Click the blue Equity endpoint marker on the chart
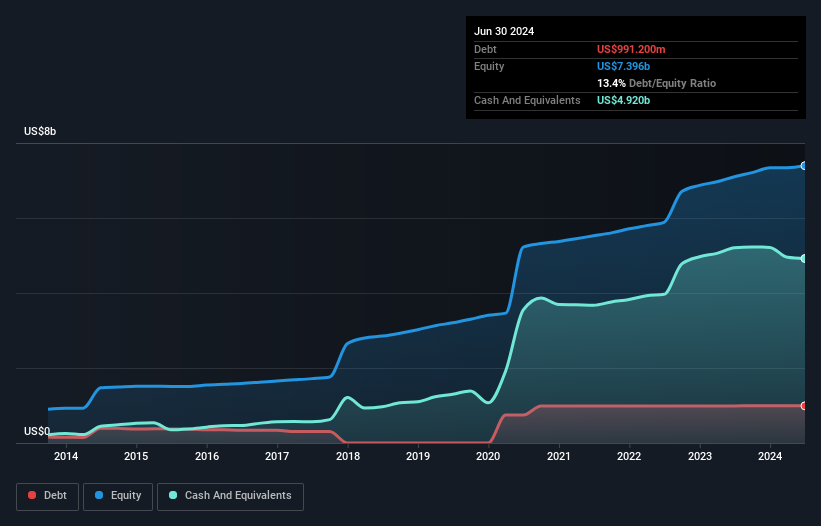The height and width of the screenshot is (526, 821). coord(804,166)
